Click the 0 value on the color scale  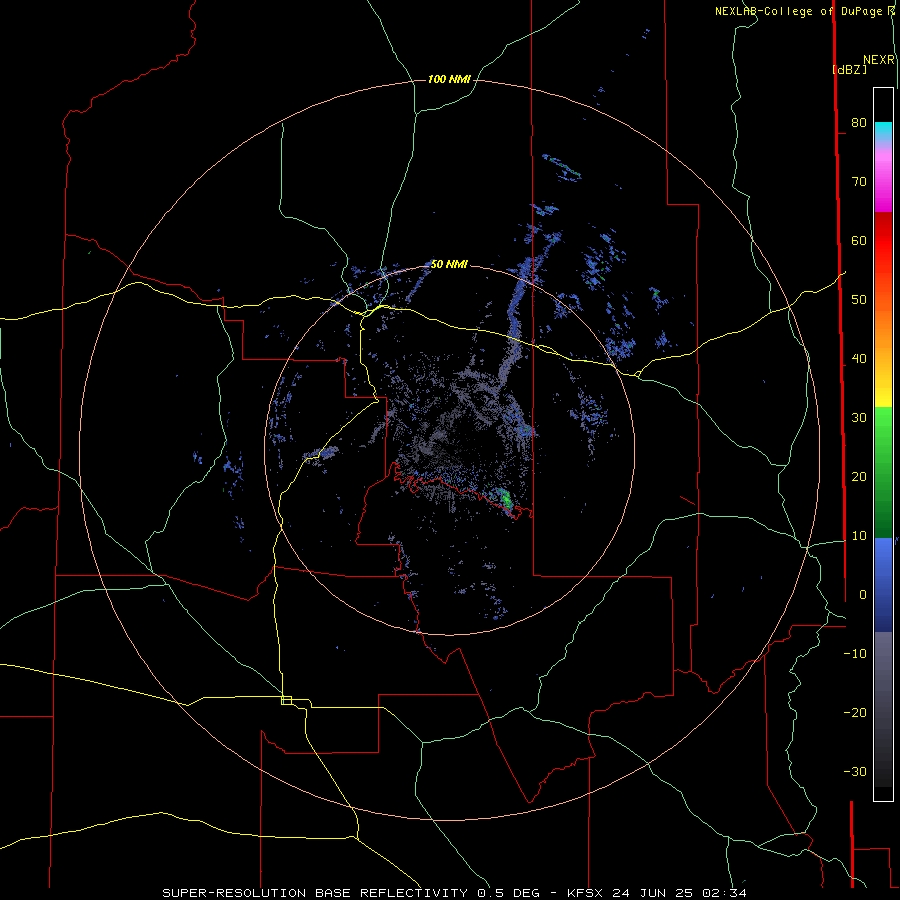[x=863, y=595]
